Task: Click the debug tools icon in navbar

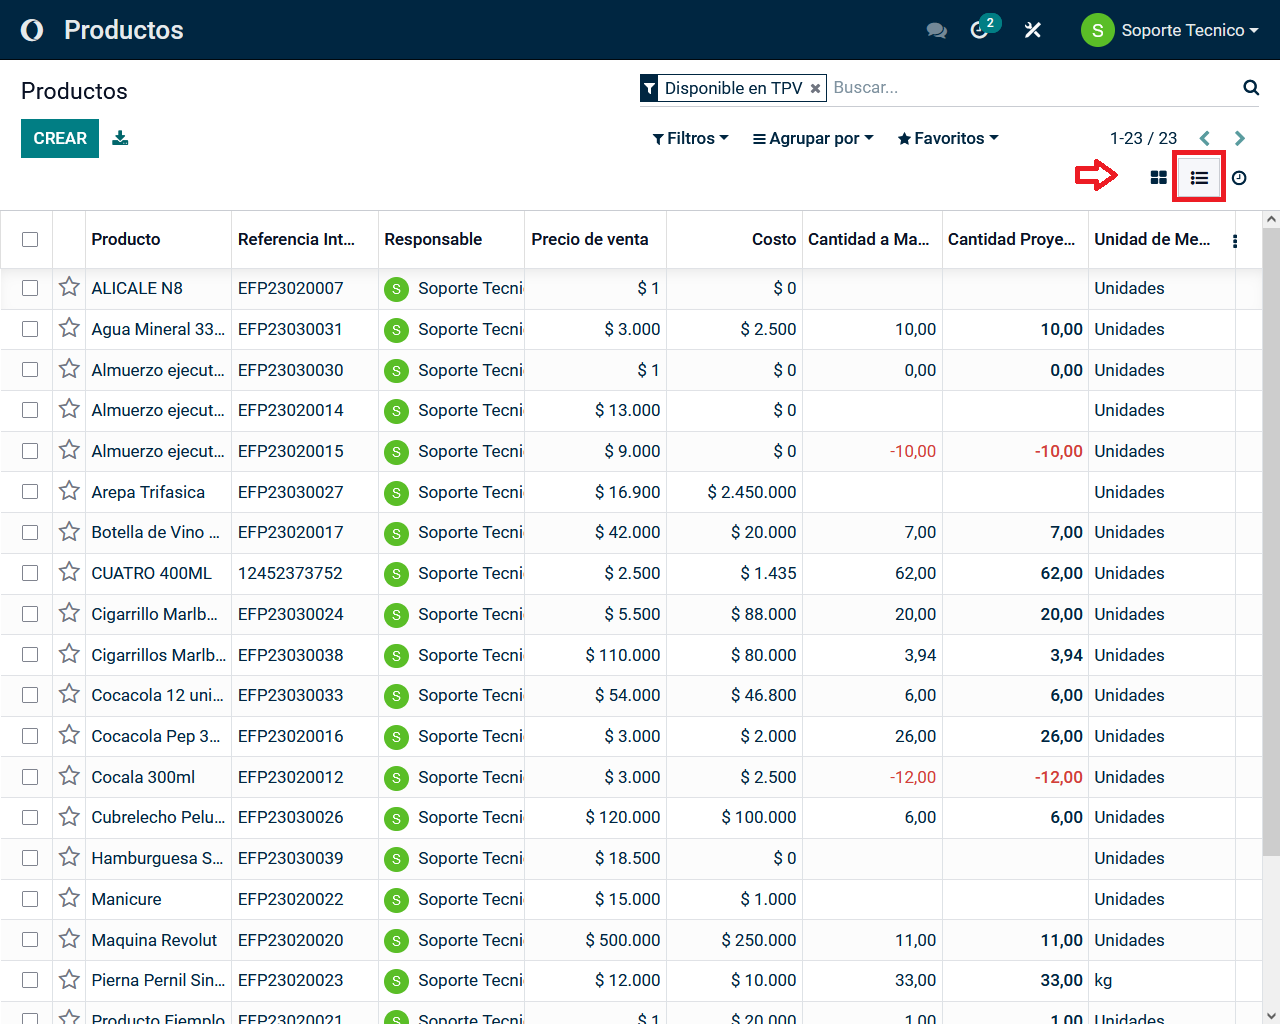Action: (1033, 30)
